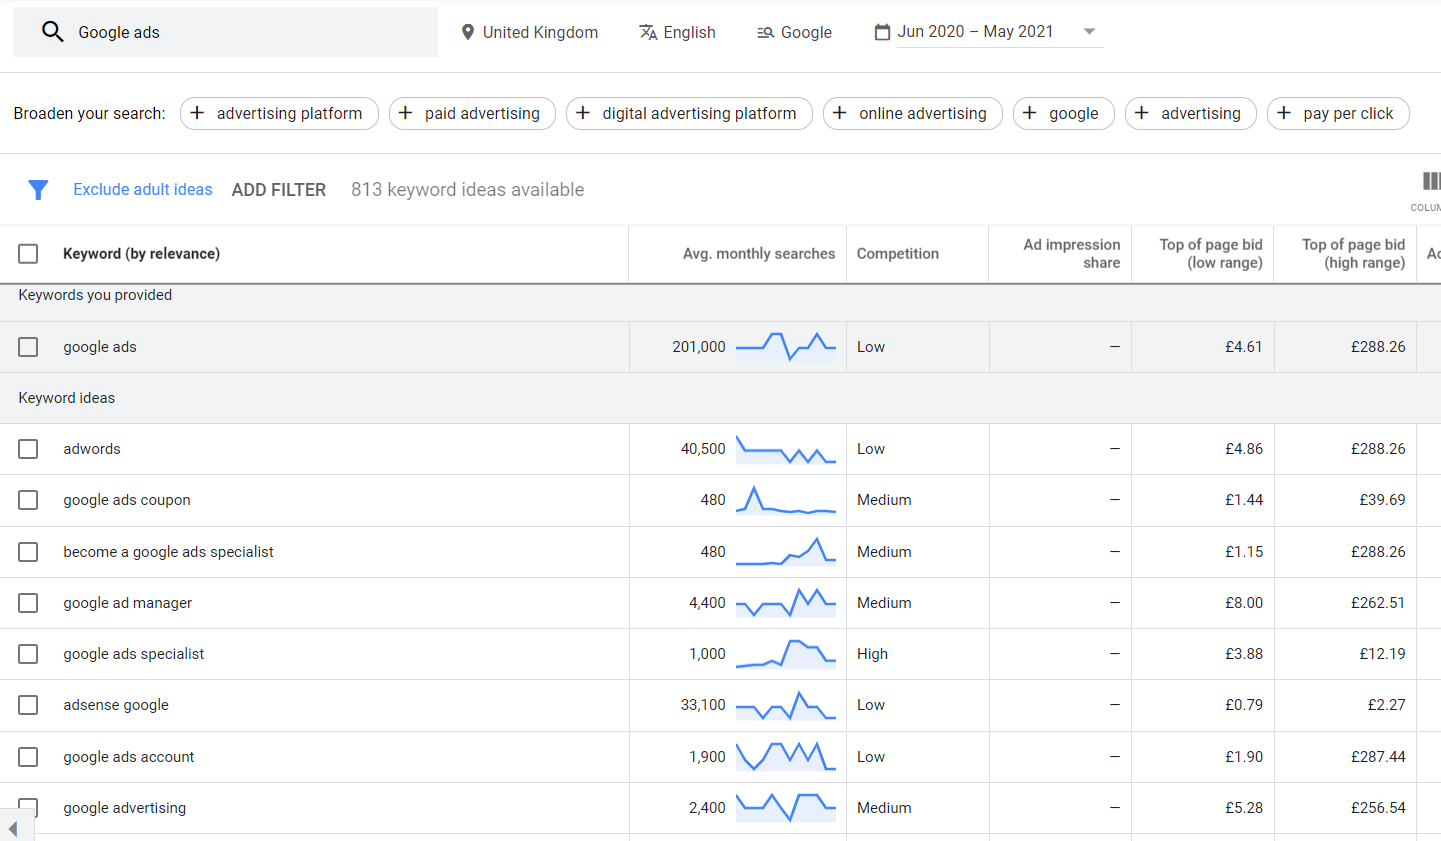Image resolution: width=1441 pixels, height=841 pixels.
Task: Select the google ads specialist keyword text
Action: pyautogui.click(x=134, y=654)
